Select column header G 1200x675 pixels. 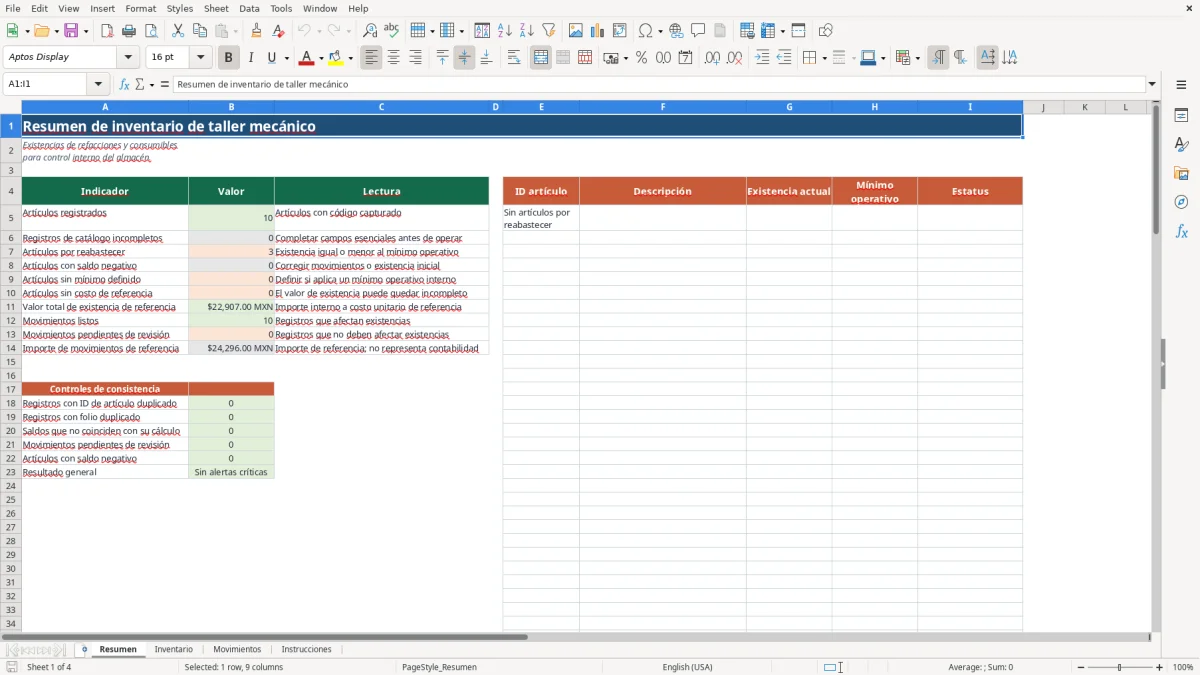coord(789,107)
